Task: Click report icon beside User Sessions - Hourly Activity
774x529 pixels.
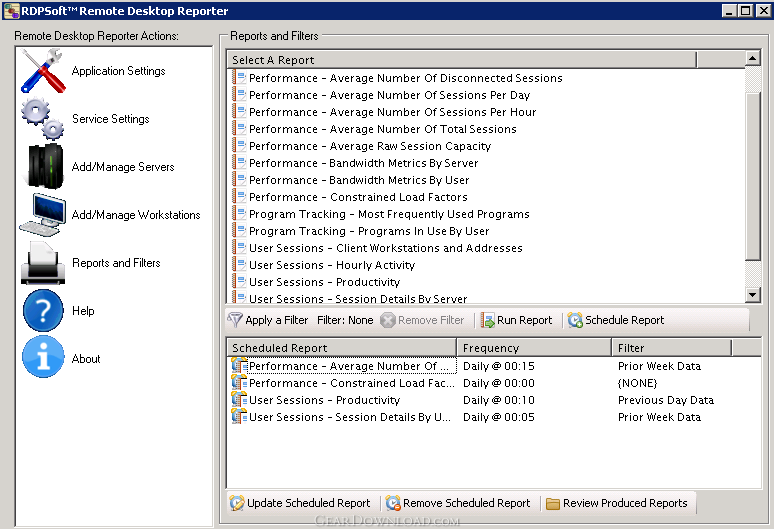Action: pos(239,264)
